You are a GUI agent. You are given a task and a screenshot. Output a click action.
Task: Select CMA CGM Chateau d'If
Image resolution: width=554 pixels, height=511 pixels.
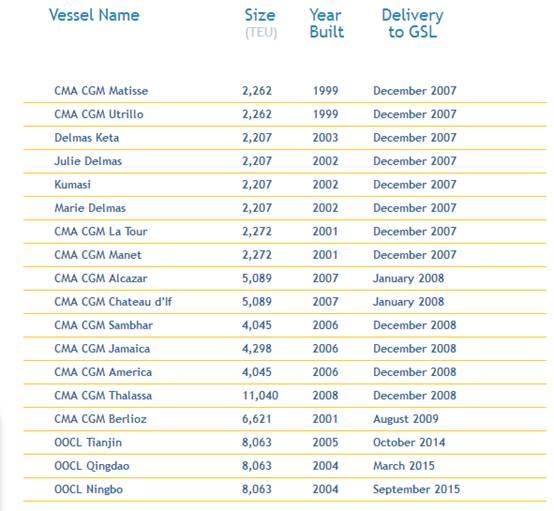tap(113, 302)
